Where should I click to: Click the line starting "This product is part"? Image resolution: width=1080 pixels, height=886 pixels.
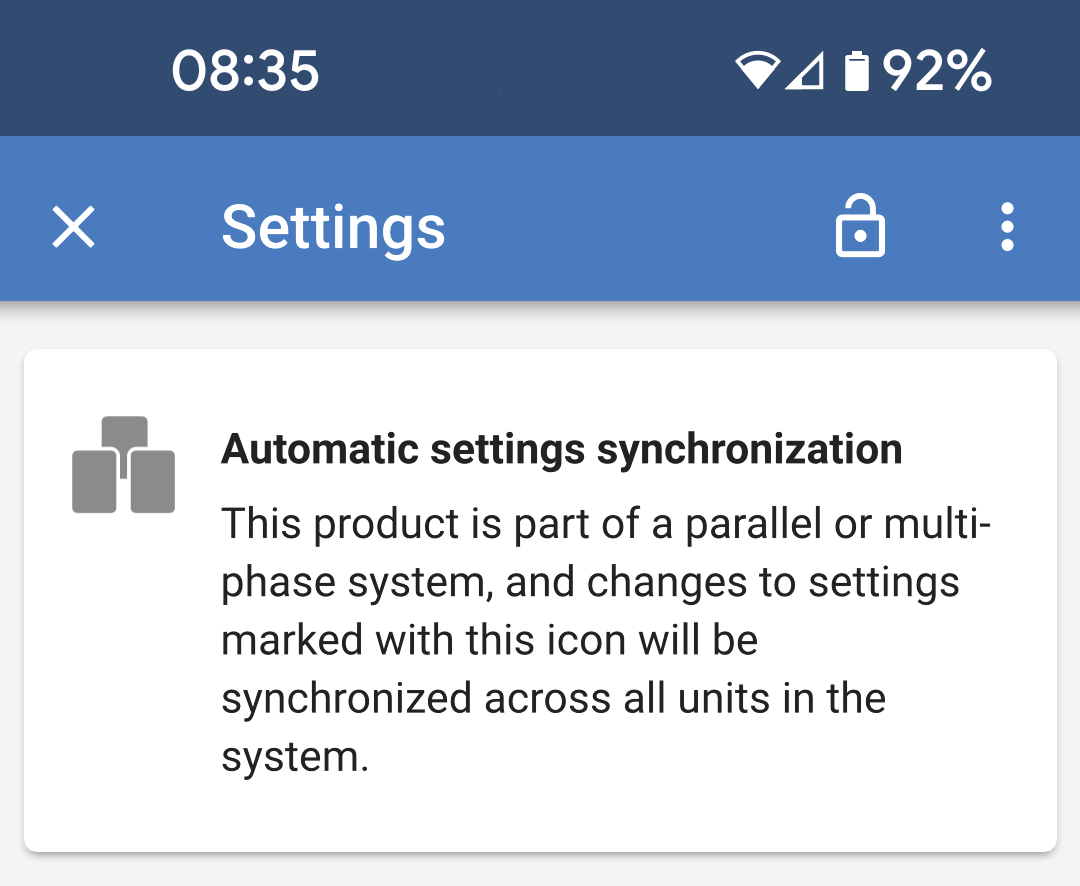pyautogui.click(x=605, y=524)
